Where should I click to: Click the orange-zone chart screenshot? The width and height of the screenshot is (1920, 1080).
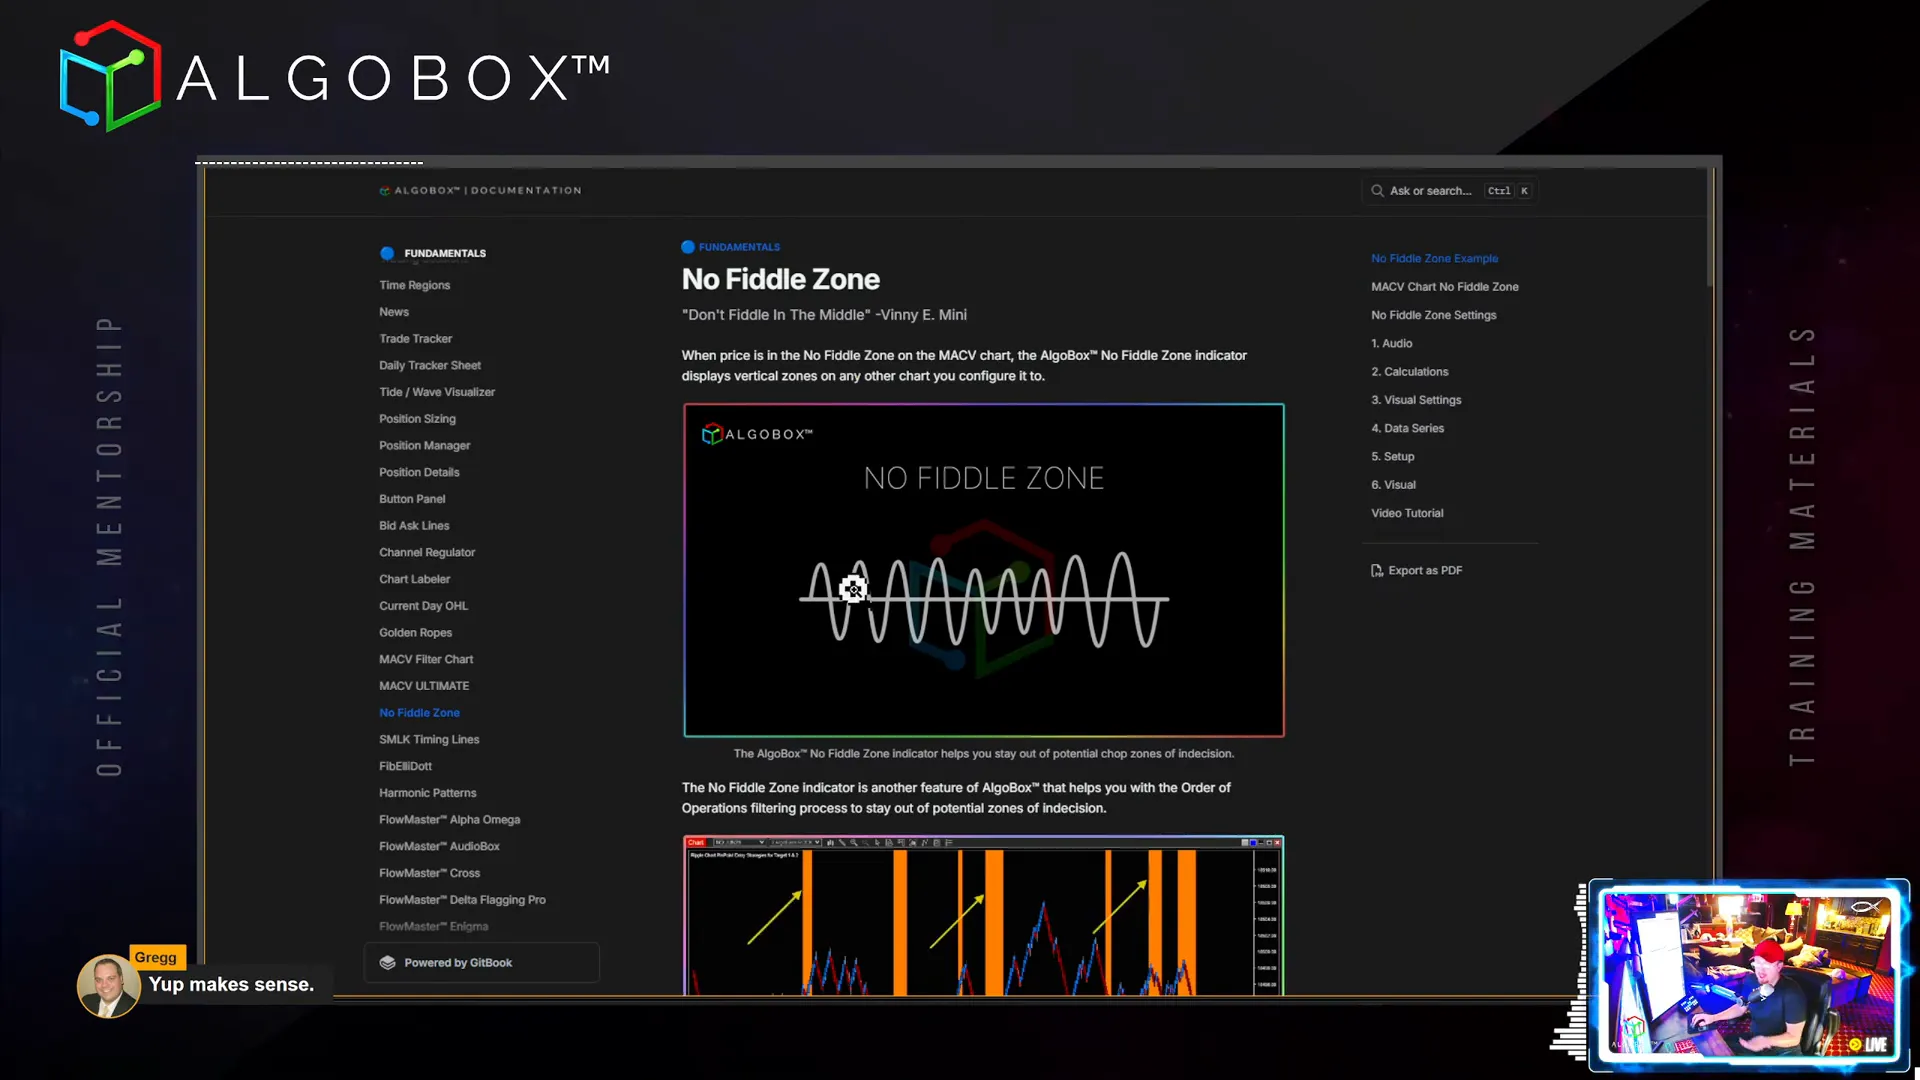point(984,915)
